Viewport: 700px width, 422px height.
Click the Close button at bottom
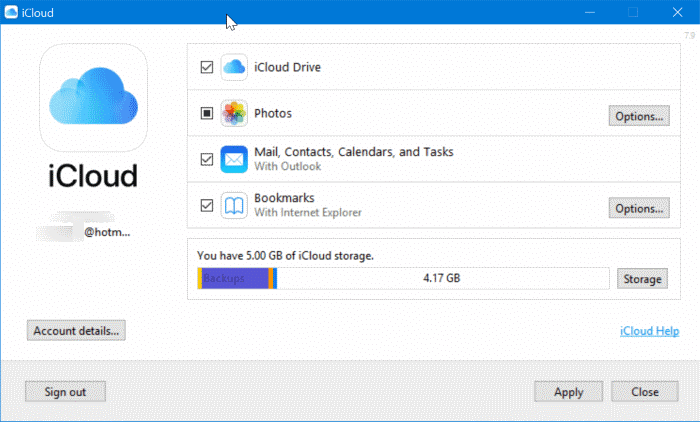(x=645, y=392)
